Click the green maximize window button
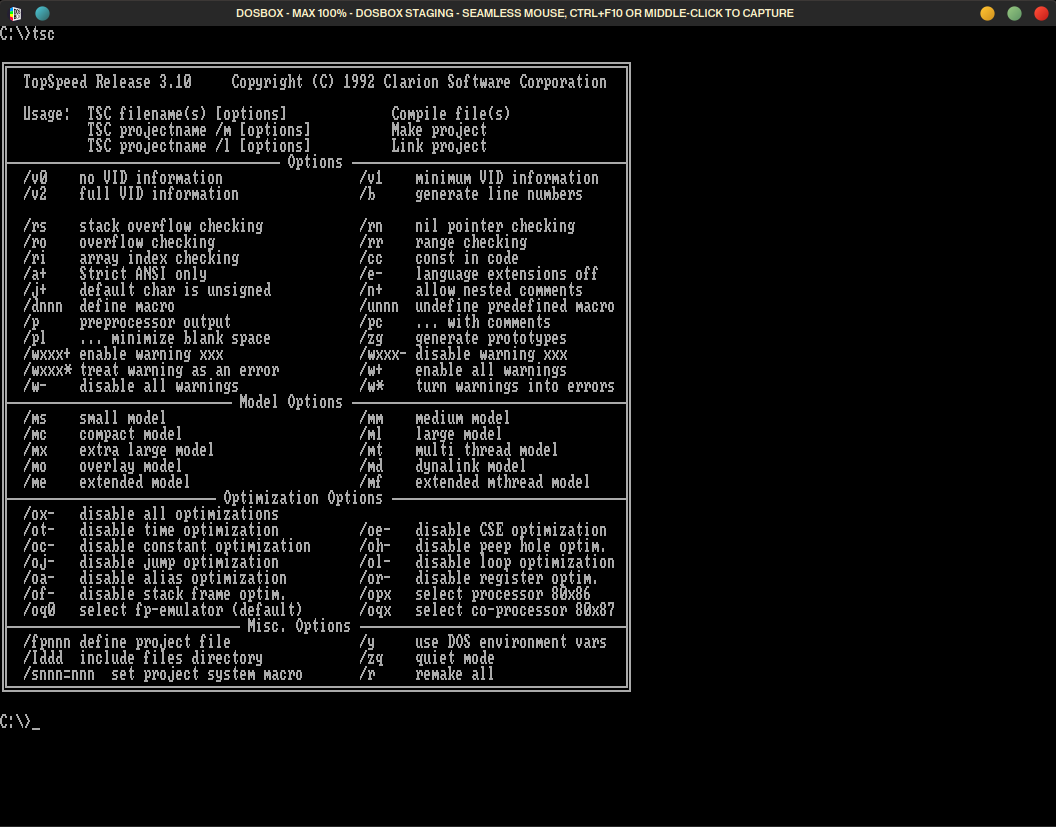 1014,13
